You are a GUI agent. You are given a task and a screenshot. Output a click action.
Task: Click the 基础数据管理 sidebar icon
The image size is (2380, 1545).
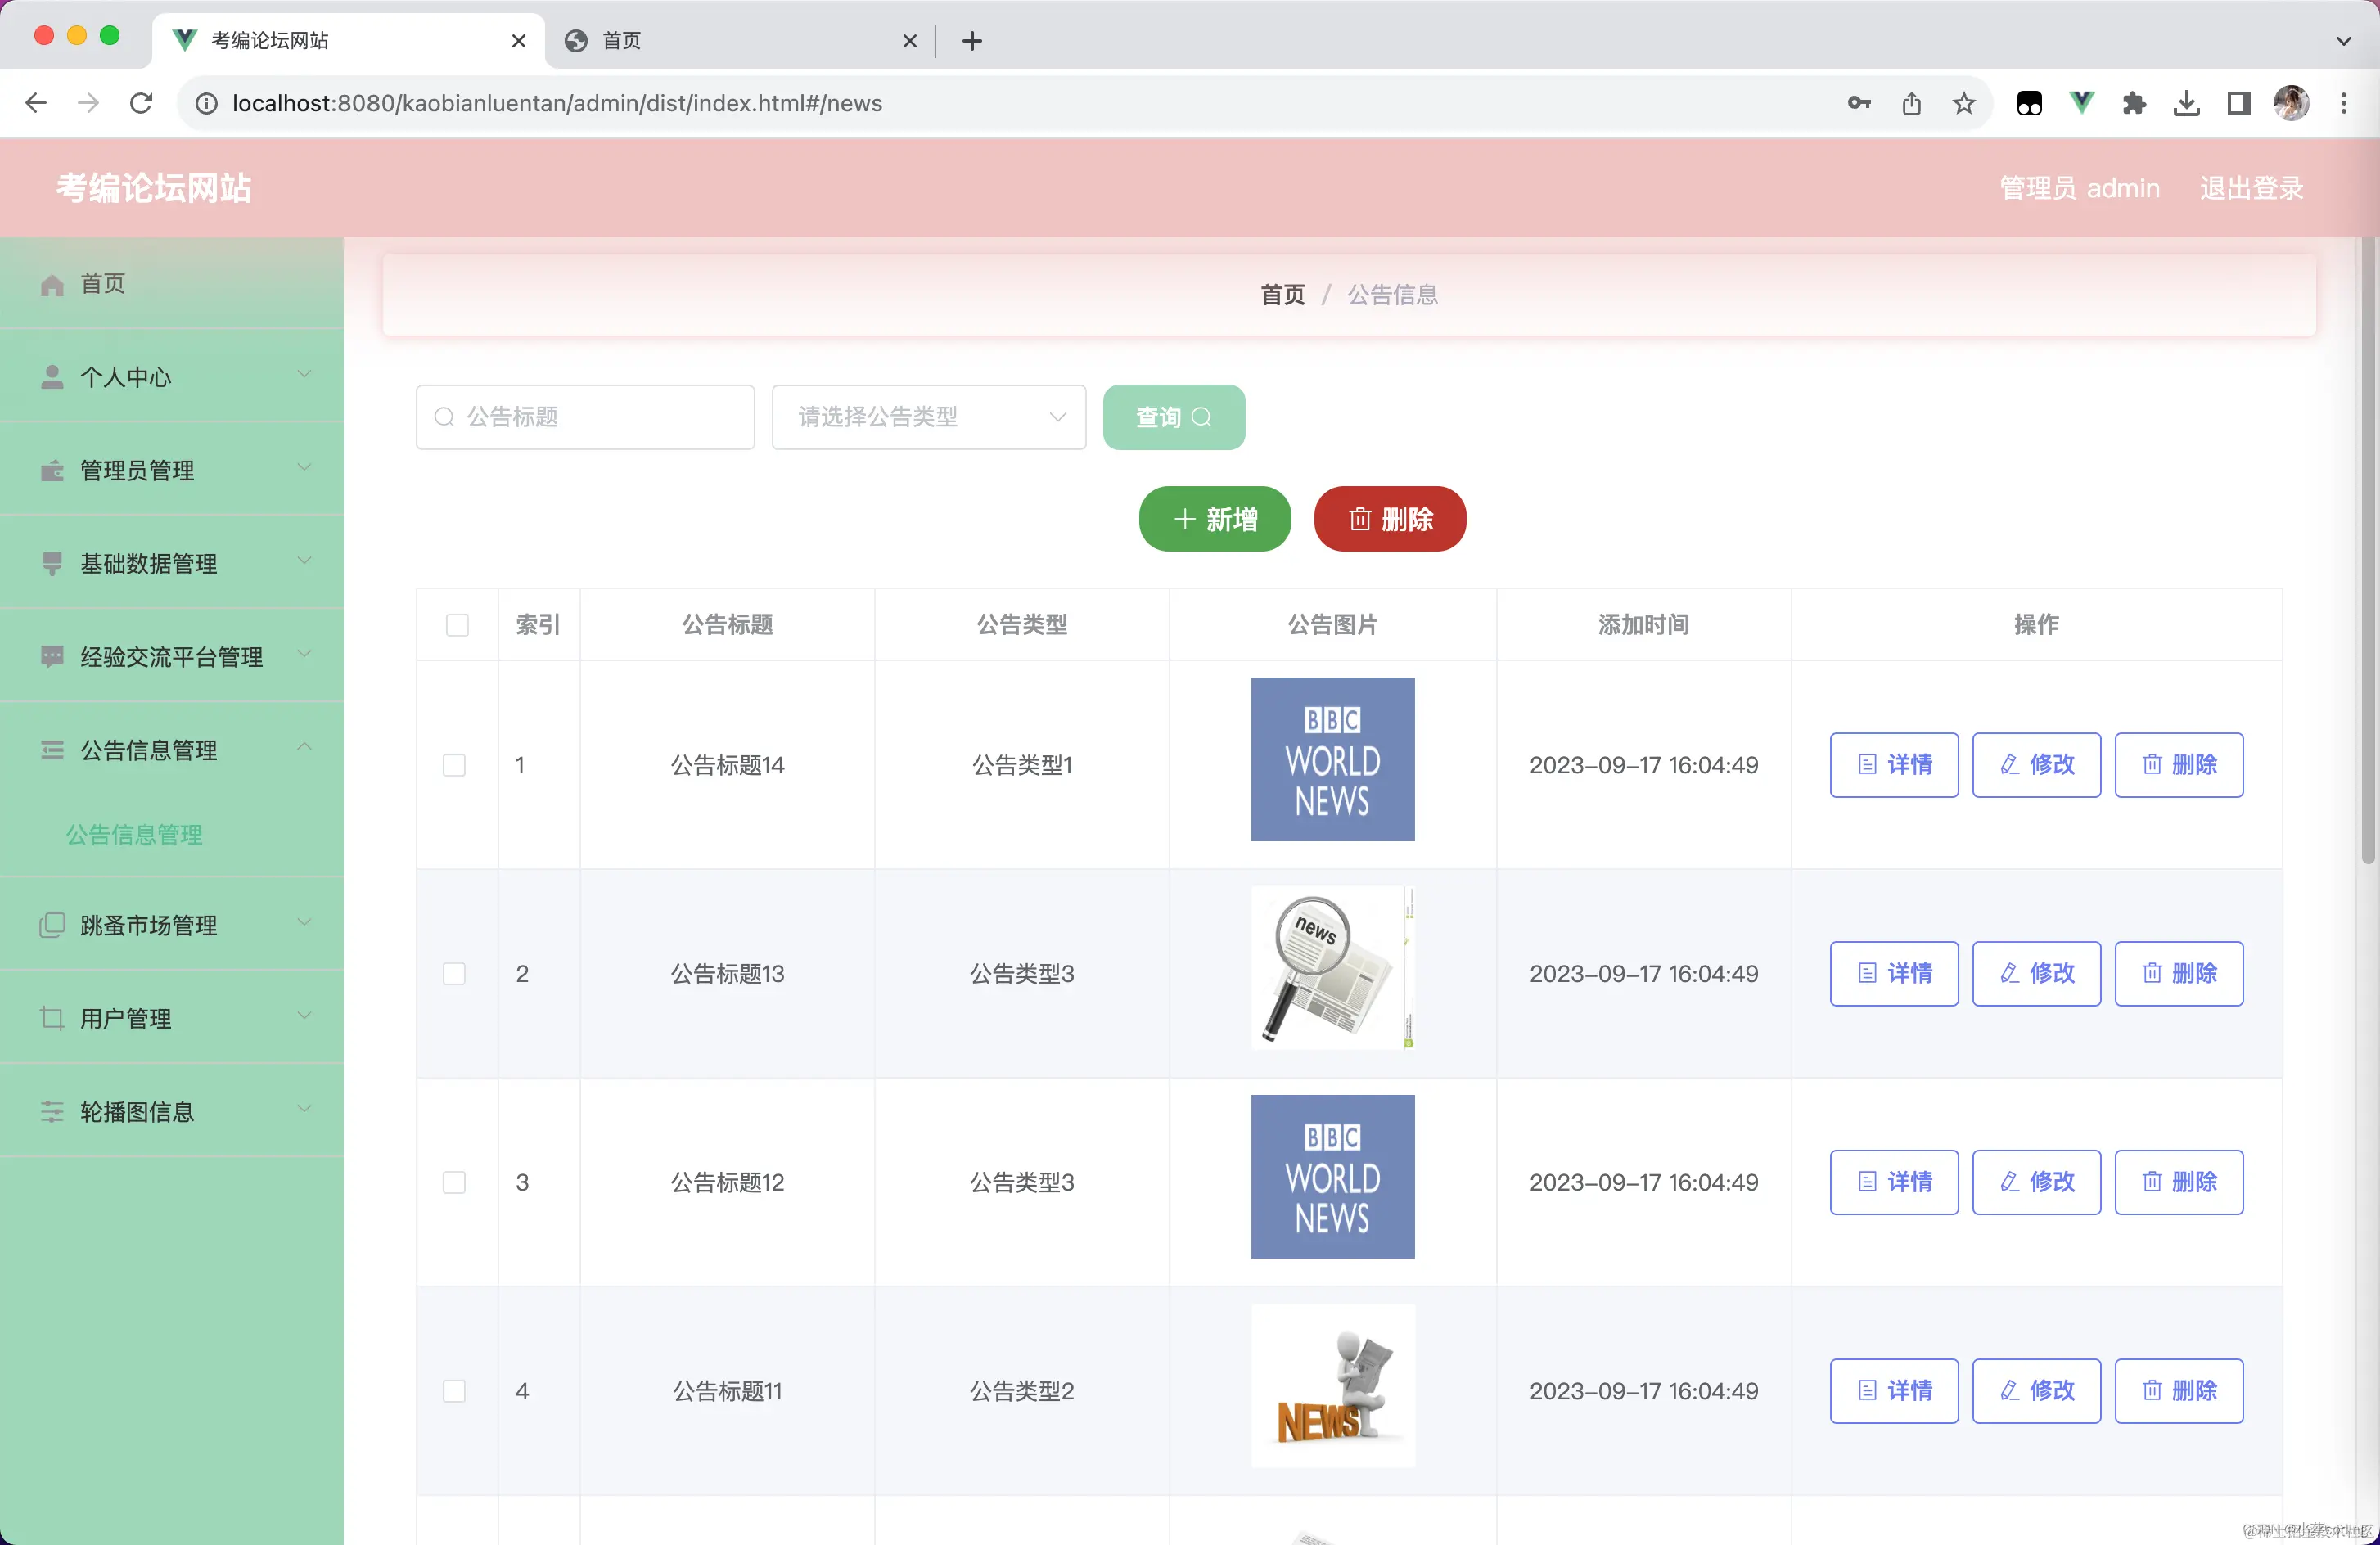(x=52, y=563)
